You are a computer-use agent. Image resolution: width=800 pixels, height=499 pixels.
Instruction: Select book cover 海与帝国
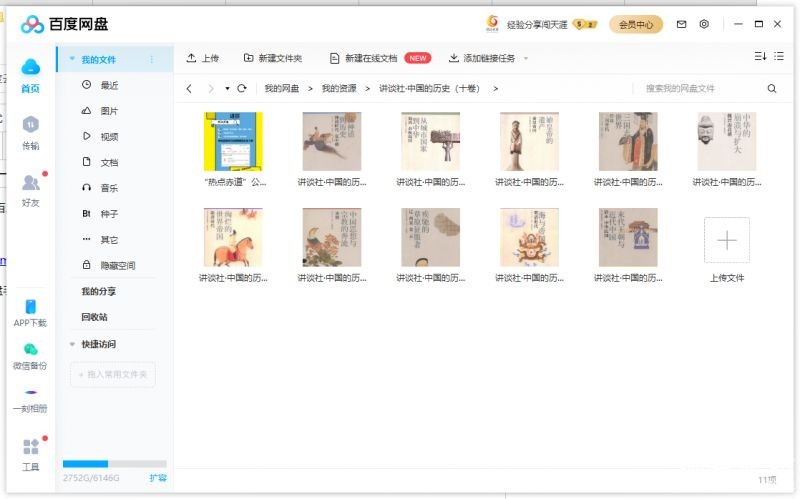(530, 237)
